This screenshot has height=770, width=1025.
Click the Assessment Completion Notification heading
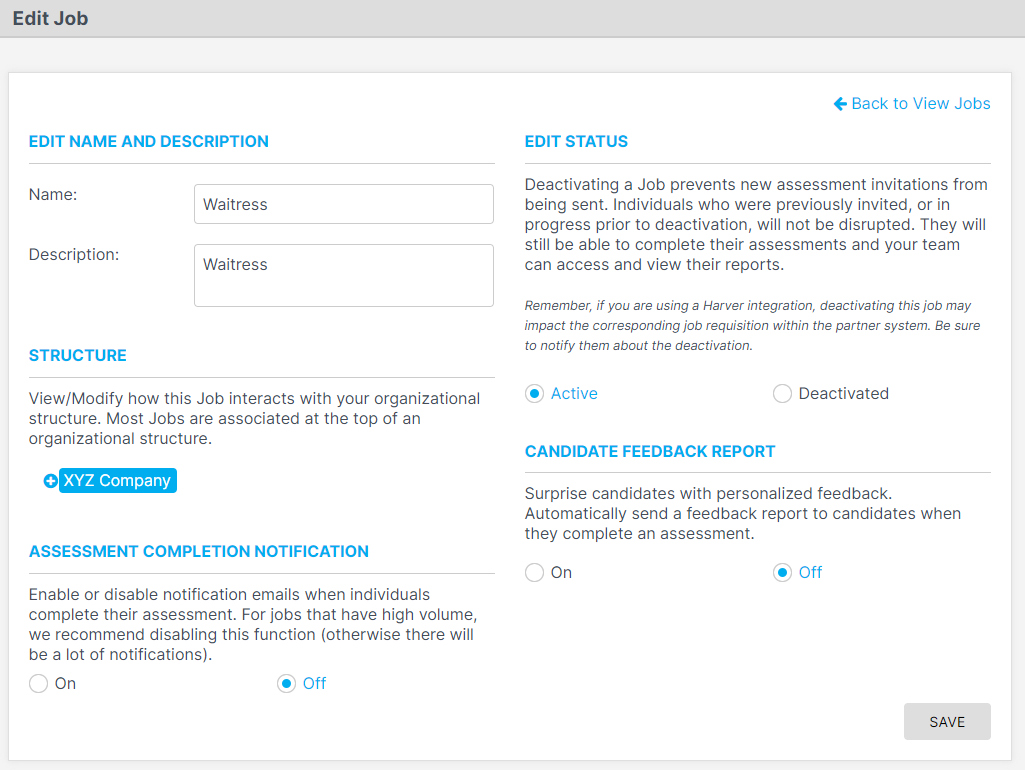[x=199, y=551]
